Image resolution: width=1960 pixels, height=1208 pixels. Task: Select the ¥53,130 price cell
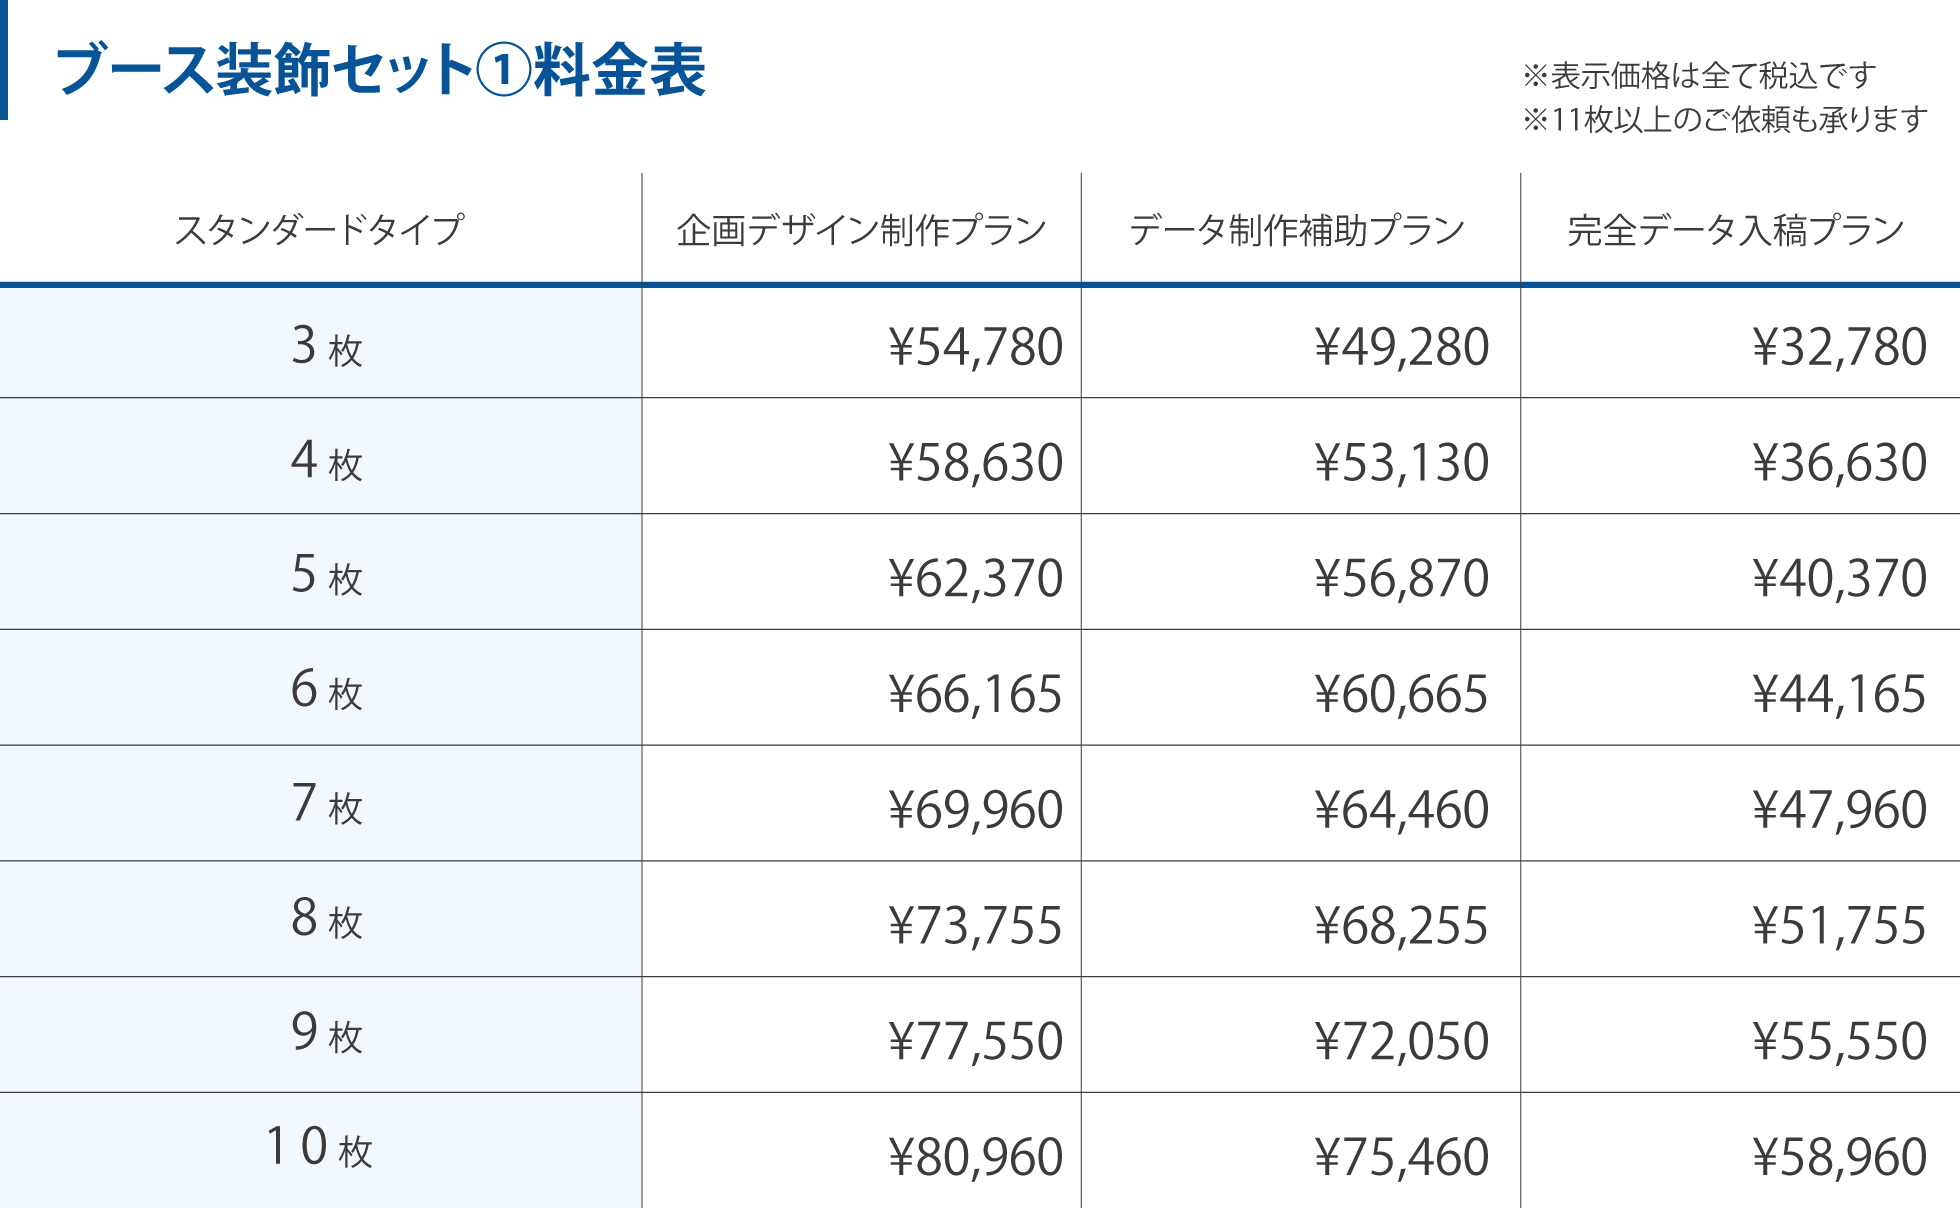point(1401,463)
